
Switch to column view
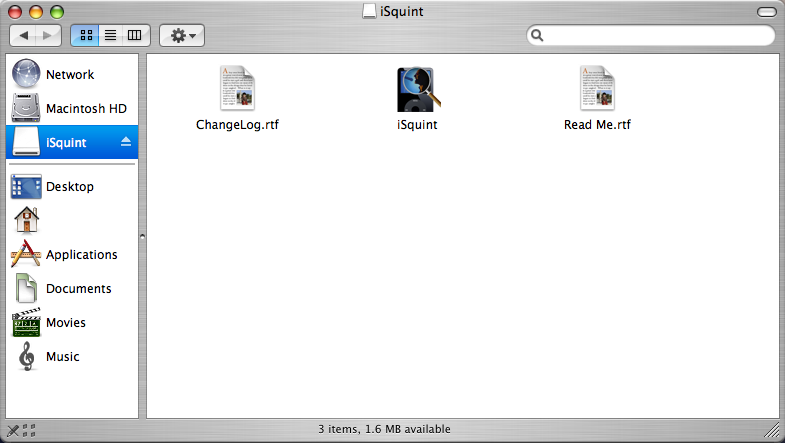135,35
